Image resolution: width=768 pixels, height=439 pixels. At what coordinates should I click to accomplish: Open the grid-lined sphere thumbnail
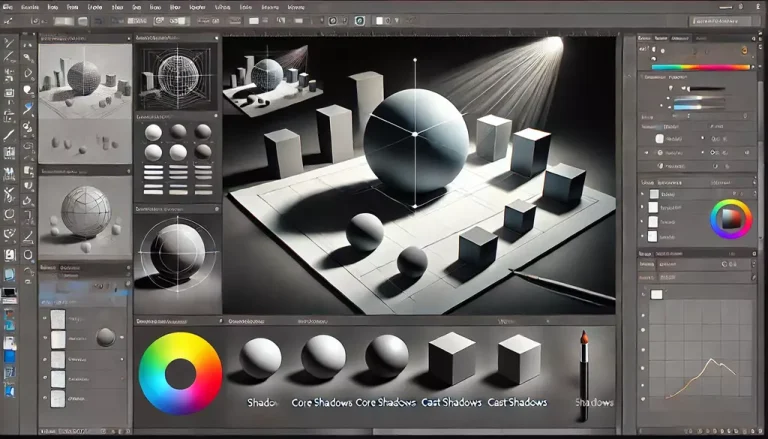[x=85, y=217]
